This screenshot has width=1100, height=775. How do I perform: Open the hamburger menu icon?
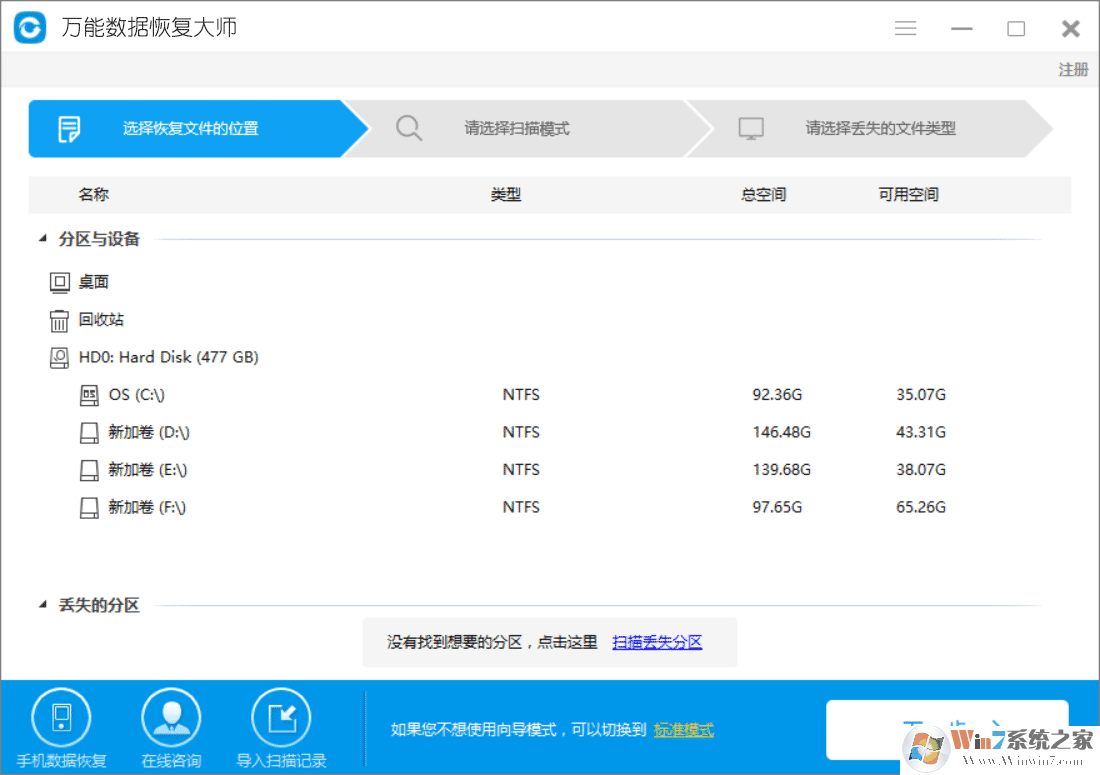coord(905,28)
